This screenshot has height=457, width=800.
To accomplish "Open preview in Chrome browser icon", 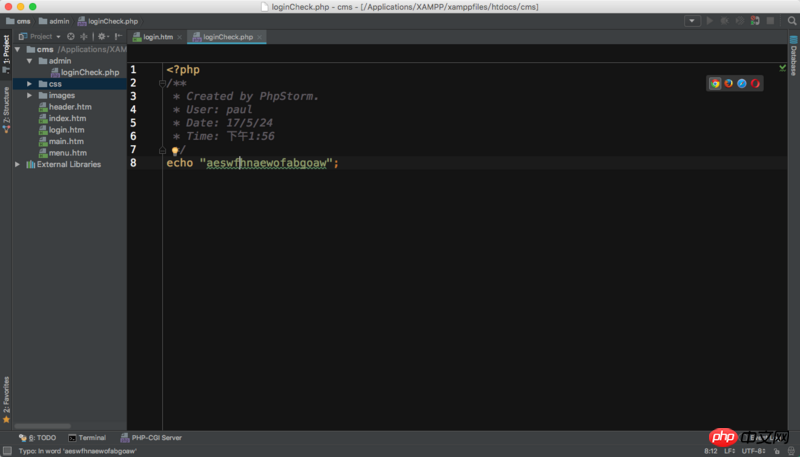I will click(715, 83).
